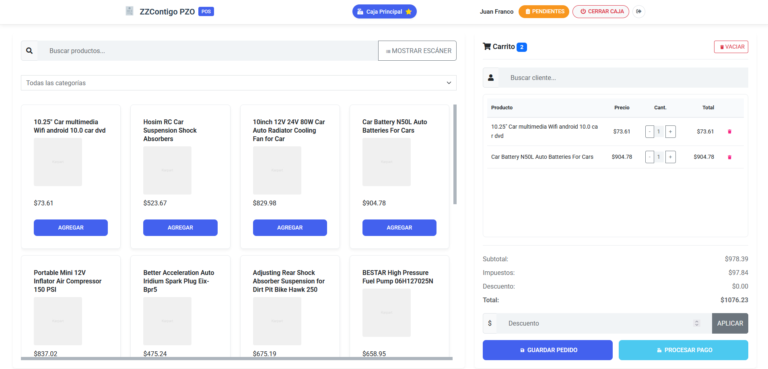Click the 10.25" Car multimedia product thumbnail
This screenshot has height=369, width=768.
tap(58, 162)
